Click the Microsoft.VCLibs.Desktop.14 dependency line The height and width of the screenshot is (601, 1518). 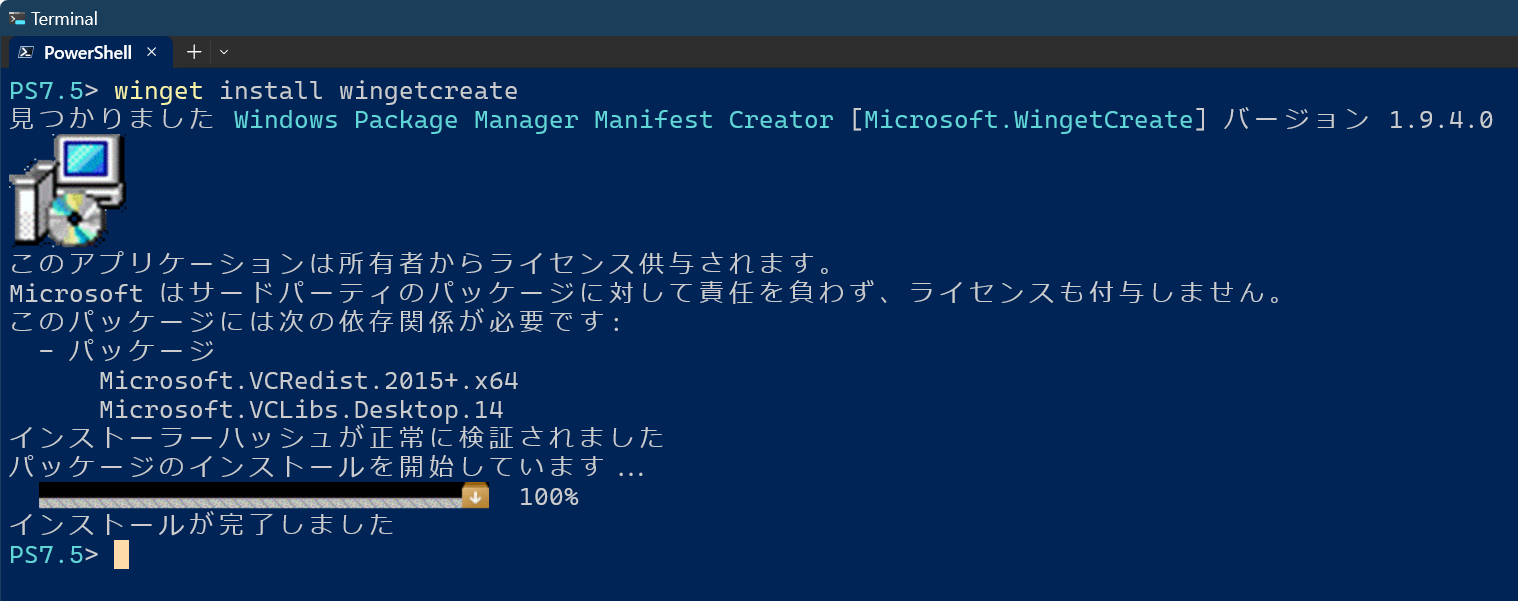pyautogui.click(x=301, y=410)
